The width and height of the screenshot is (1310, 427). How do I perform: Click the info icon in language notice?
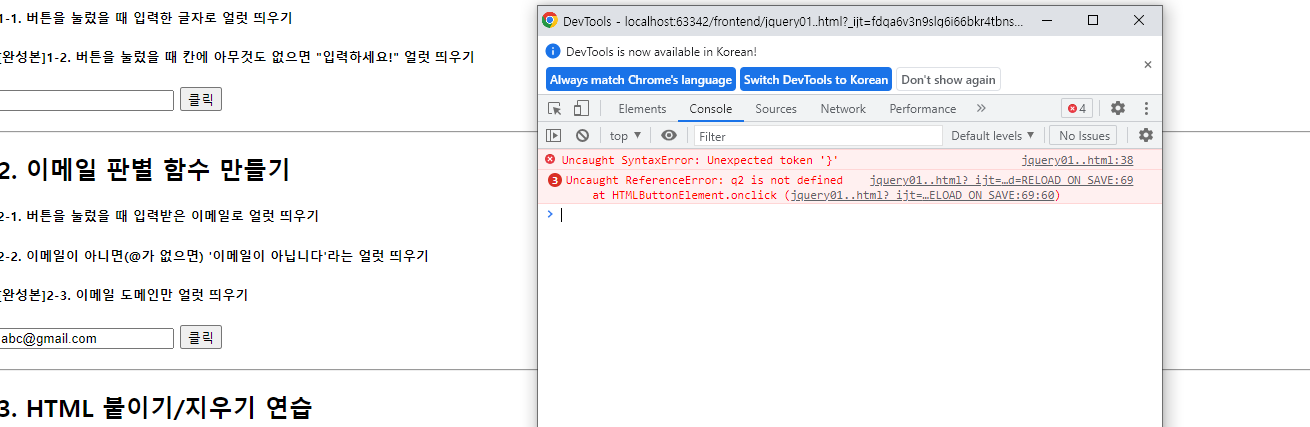pos(553,51)
